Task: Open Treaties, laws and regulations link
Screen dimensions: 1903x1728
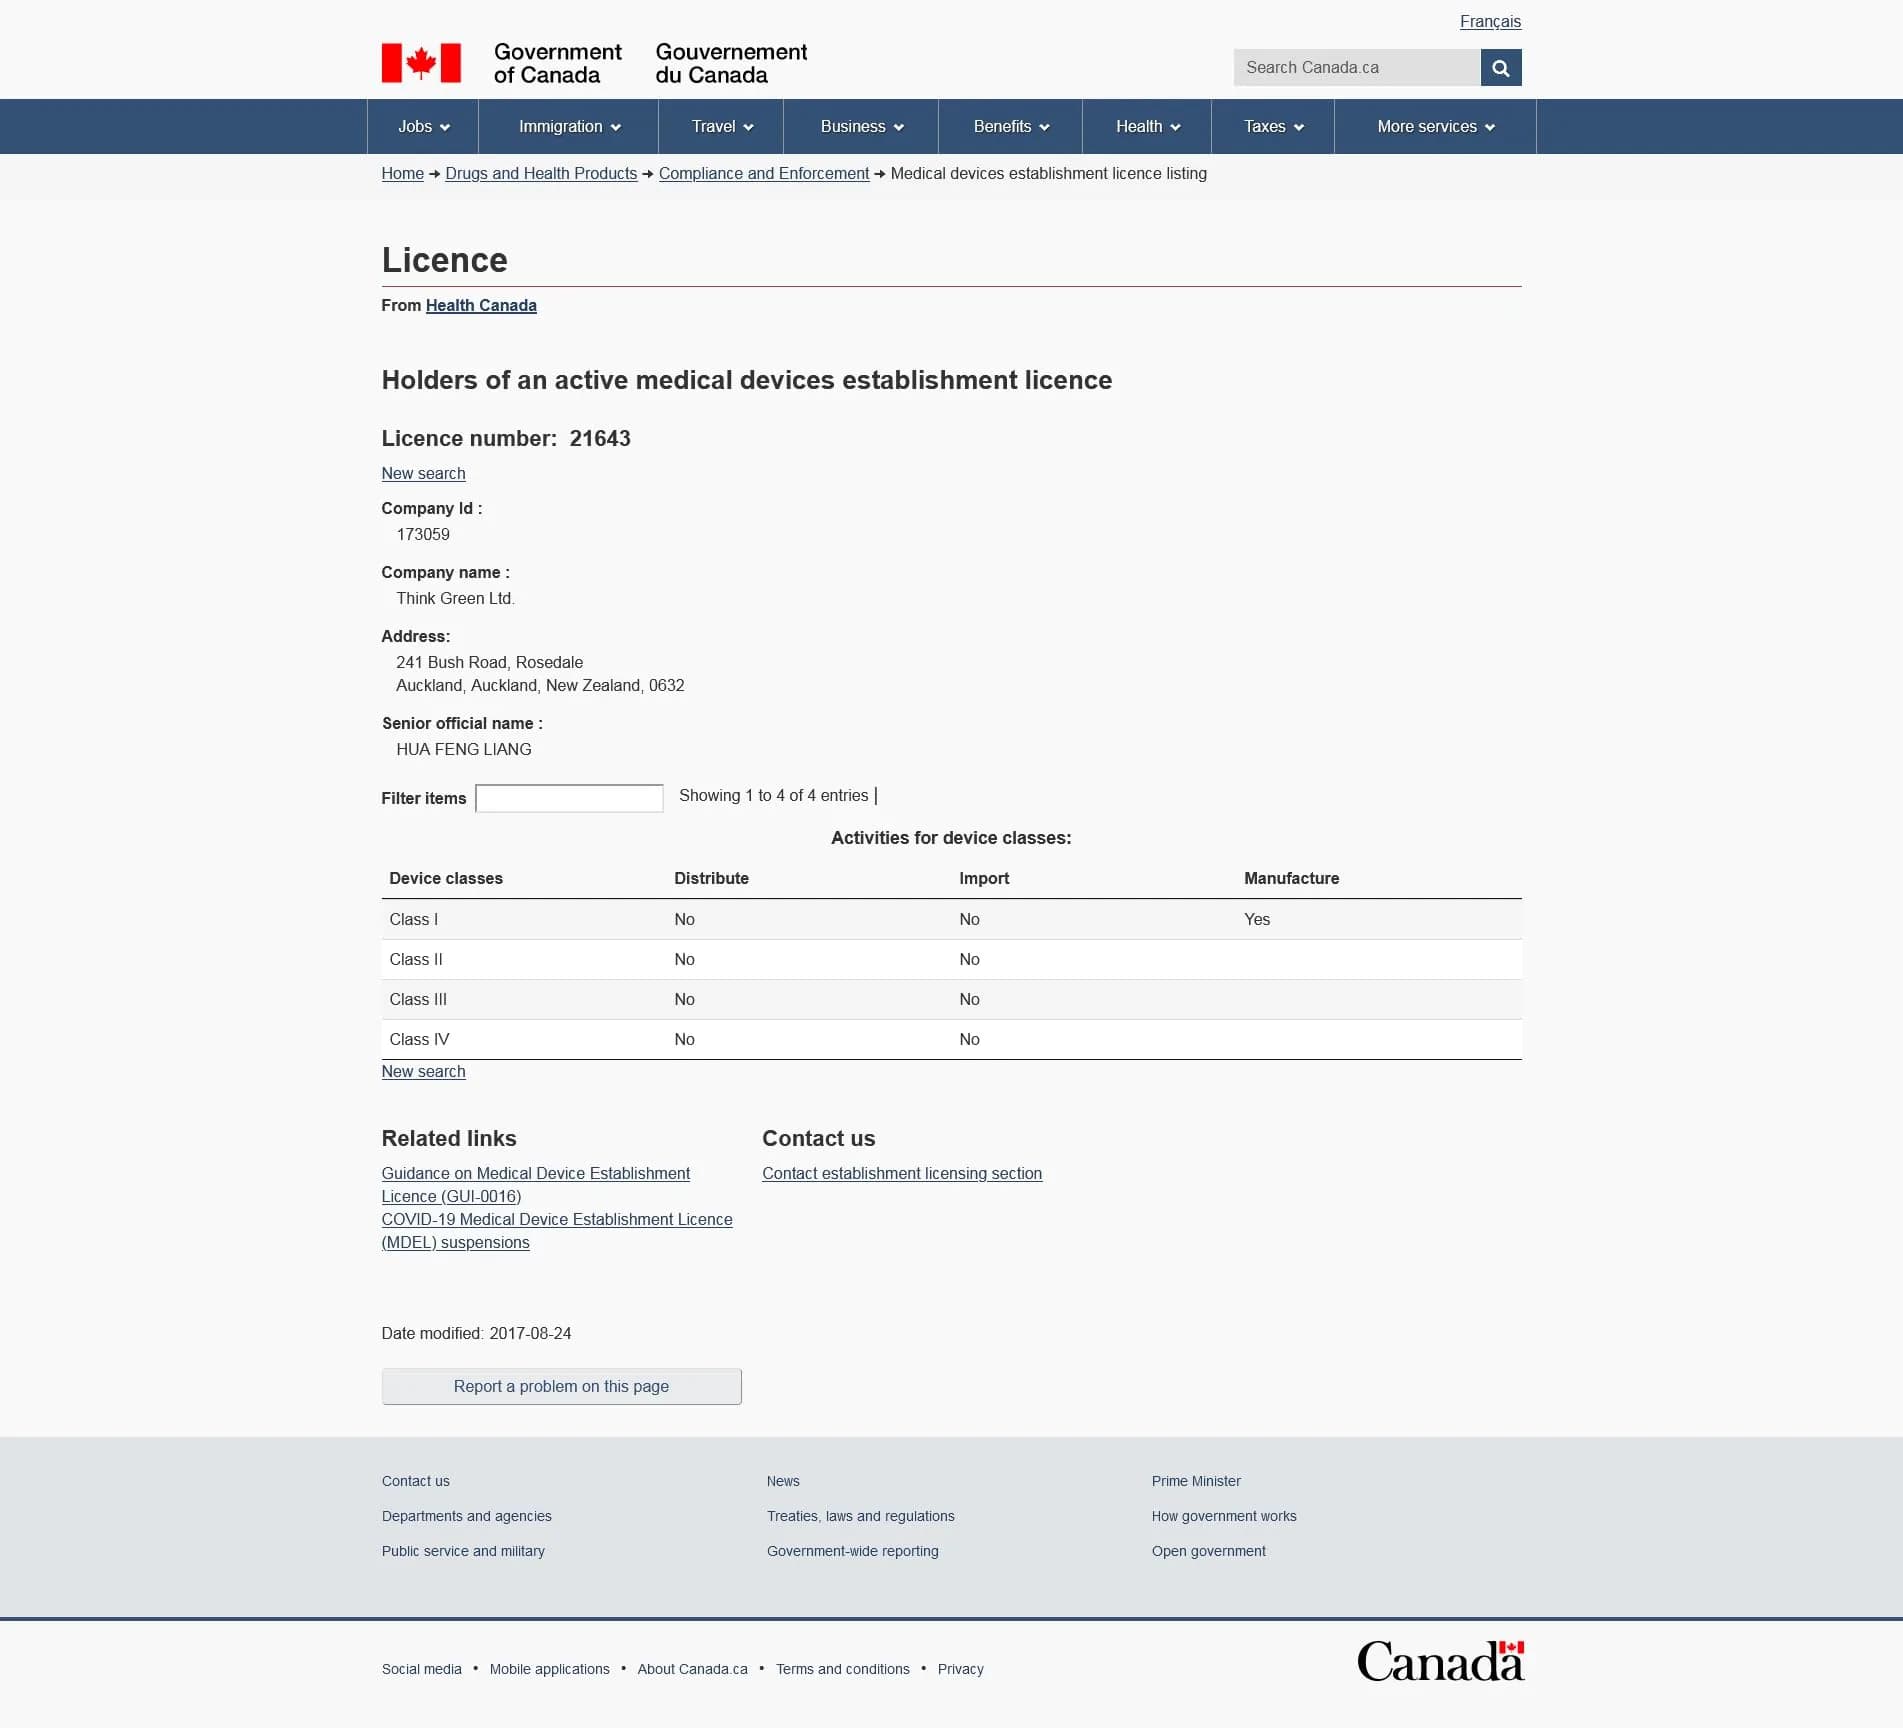Action: 861,1517
